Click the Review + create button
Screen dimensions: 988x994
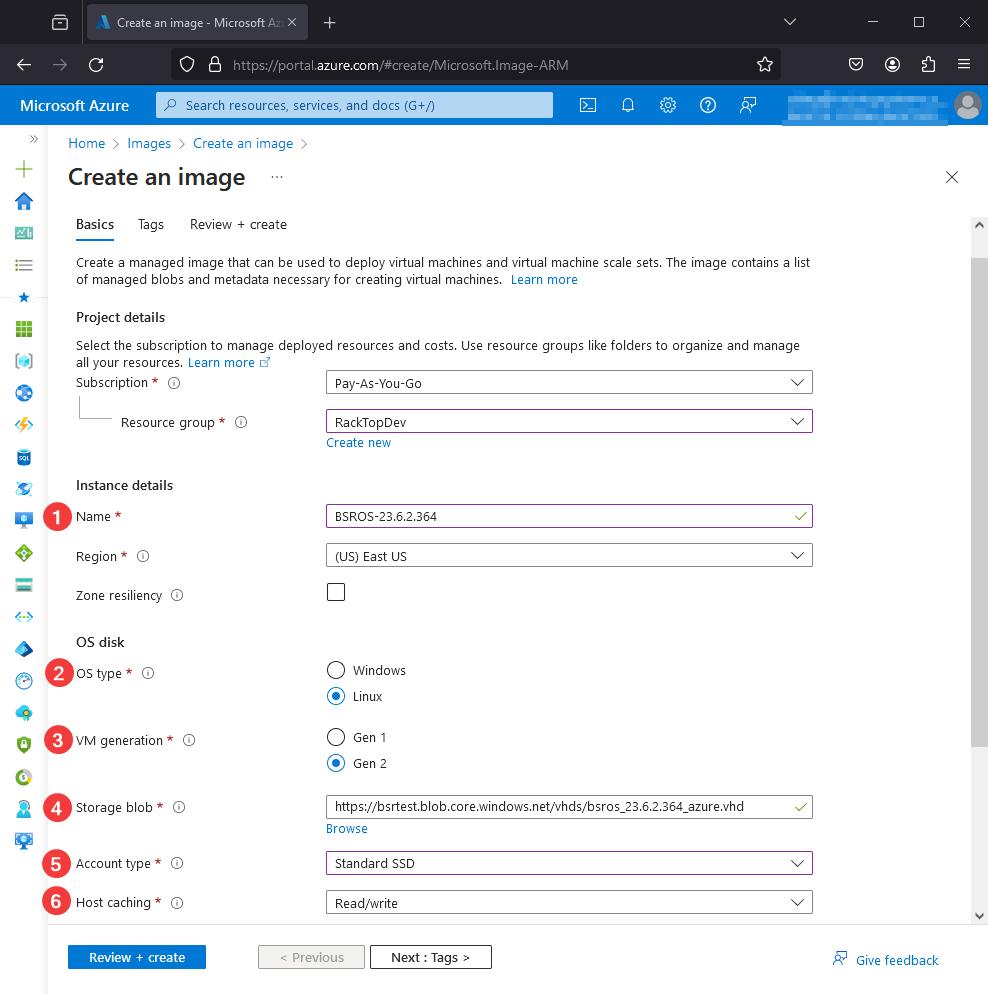[x=136, y=957]
